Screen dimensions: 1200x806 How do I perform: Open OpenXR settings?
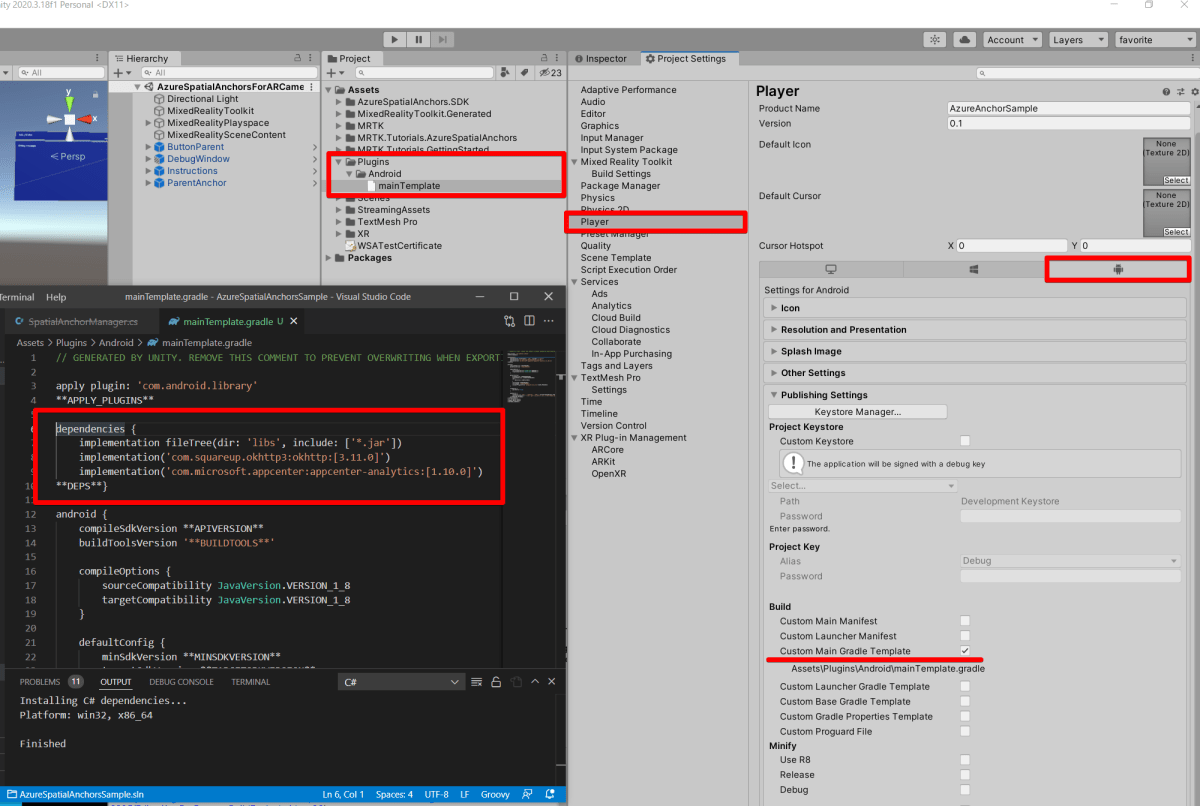[608, 474]
